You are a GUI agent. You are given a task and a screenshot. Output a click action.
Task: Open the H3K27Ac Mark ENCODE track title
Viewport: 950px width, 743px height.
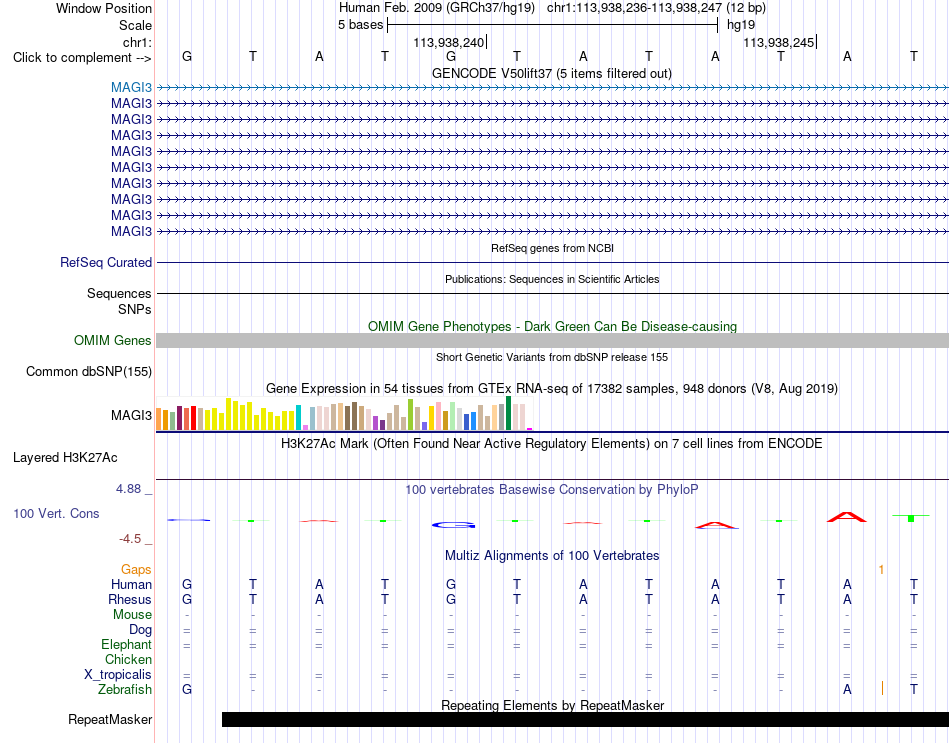552,444
